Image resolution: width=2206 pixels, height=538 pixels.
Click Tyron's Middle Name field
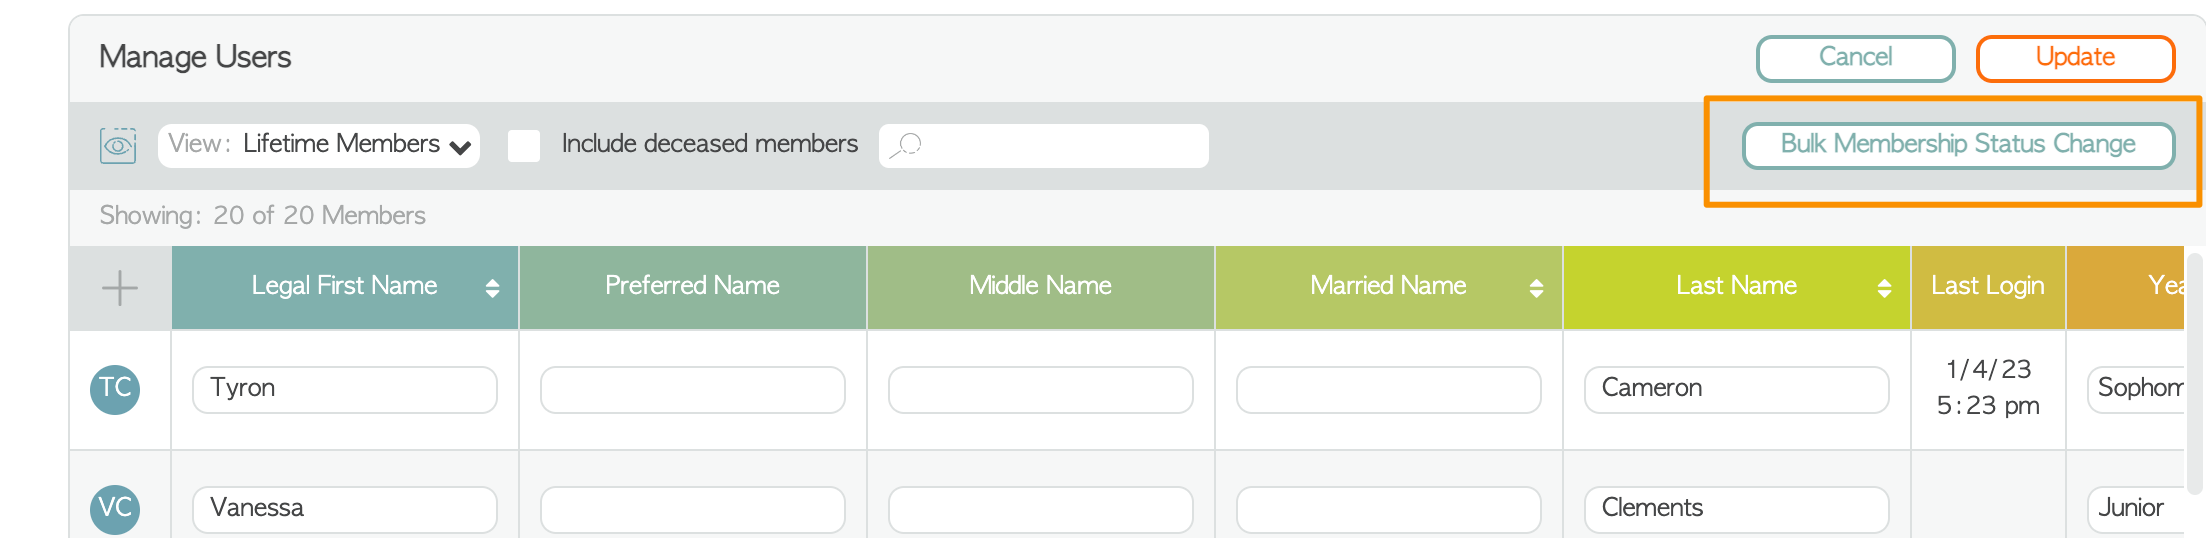[1041, 389]
